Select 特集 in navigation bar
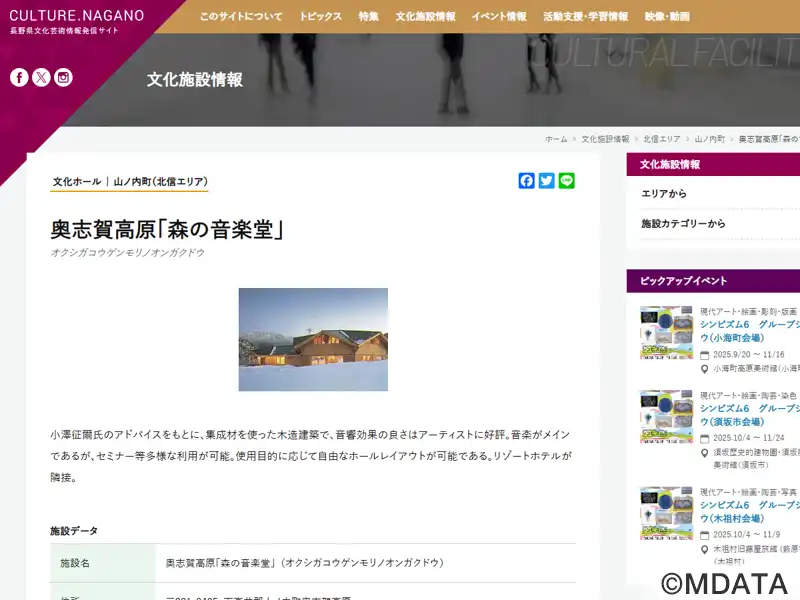 pos(368,17)
